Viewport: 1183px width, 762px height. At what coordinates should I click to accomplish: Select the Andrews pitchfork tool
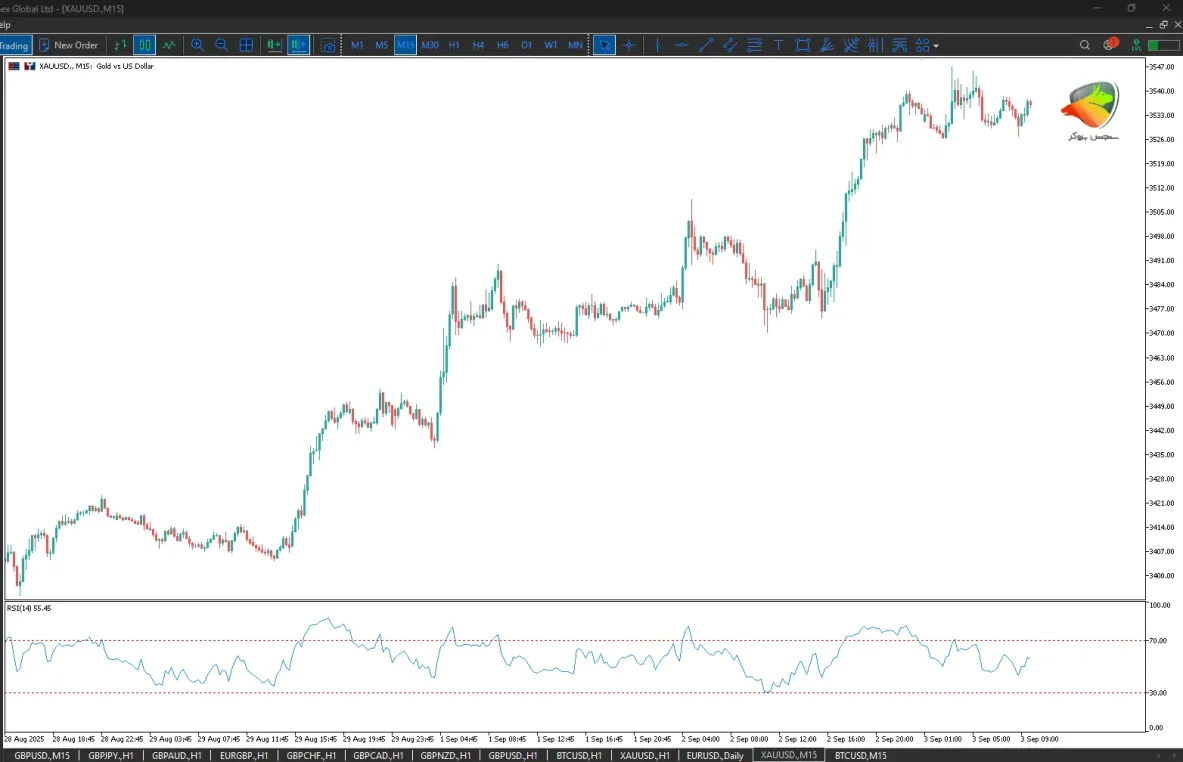[x=899, y=45]
